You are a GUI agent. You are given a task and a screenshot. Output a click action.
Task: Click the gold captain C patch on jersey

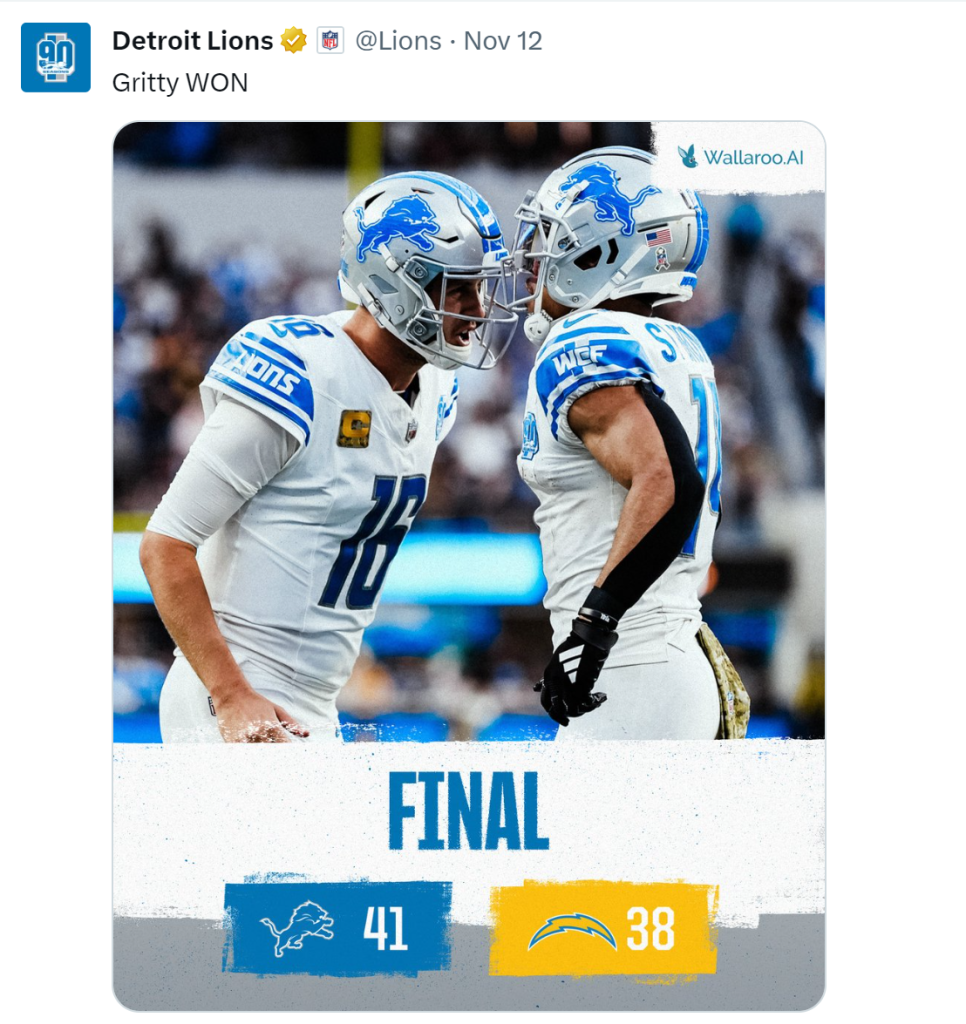(354, 429)
